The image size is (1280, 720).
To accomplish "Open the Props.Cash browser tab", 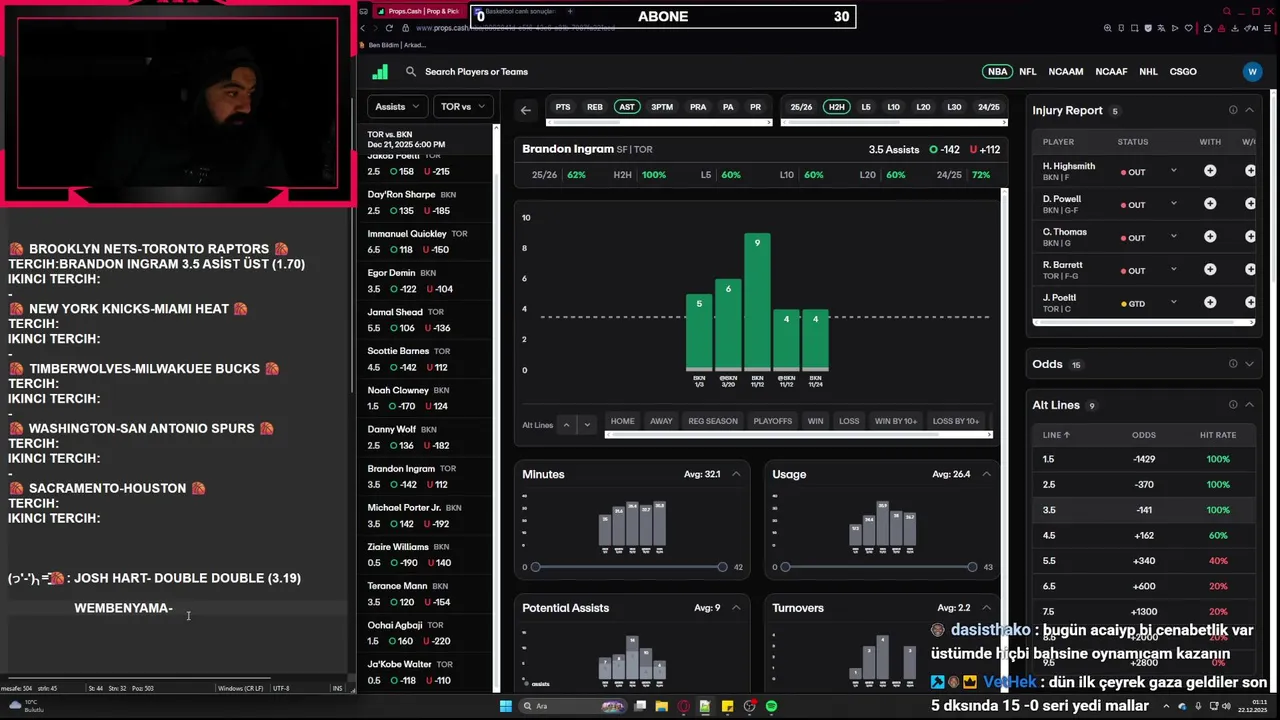I will 418,11.
